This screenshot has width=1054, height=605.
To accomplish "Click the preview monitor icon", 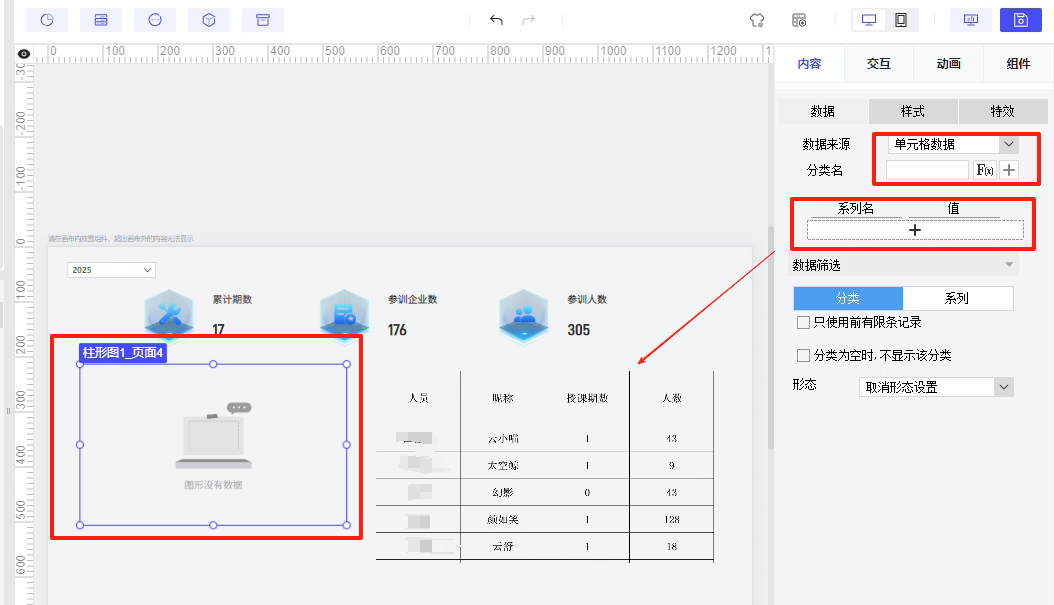I will (x=971, y=19).
